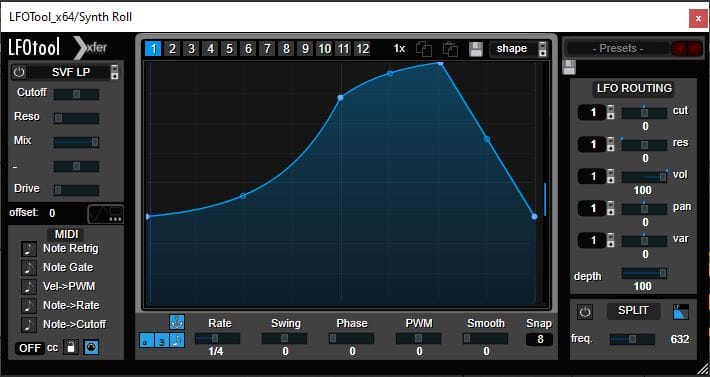Change LFO number stepper for res routing
Viewport: 710px width, 377px height.
[x=610, y=144]
